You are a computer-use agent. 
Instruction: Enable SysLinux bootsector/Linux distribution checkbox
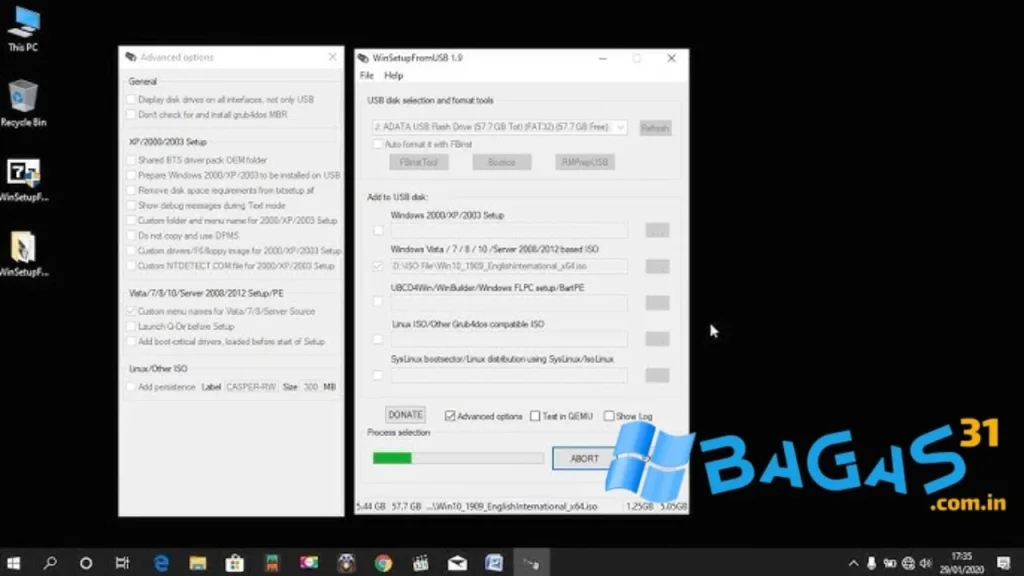[377, 375]
